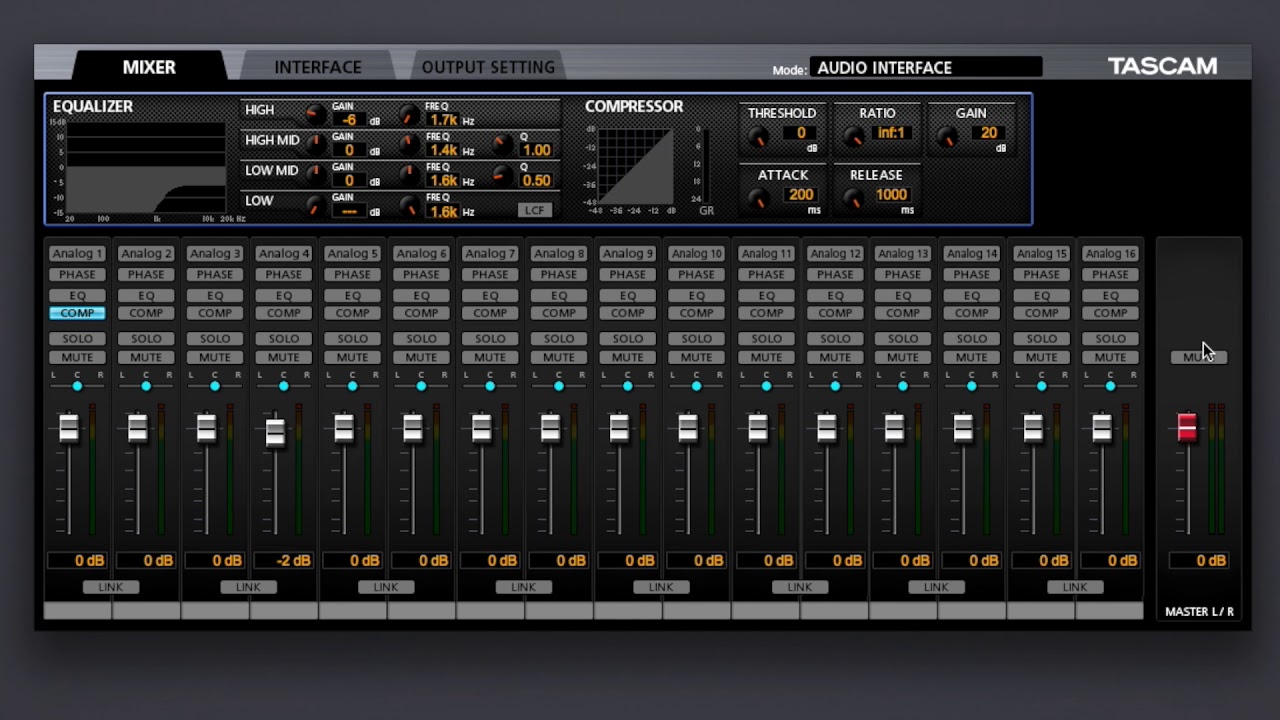1280x720 pixels.
Task: Click the HIGH gain value -6
Action: coord(349,120)
